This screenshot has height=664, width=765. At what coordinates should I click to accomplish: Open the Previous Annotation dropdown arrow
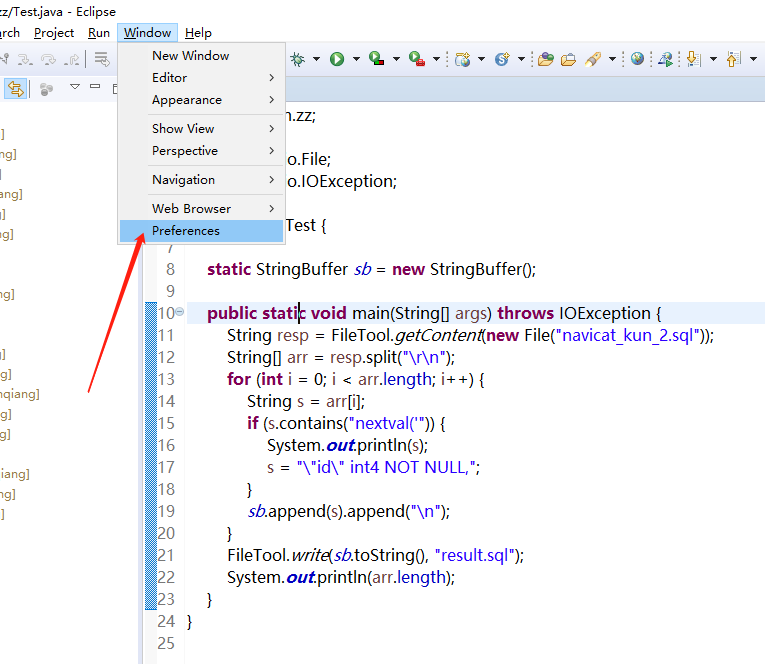[753, 60]
